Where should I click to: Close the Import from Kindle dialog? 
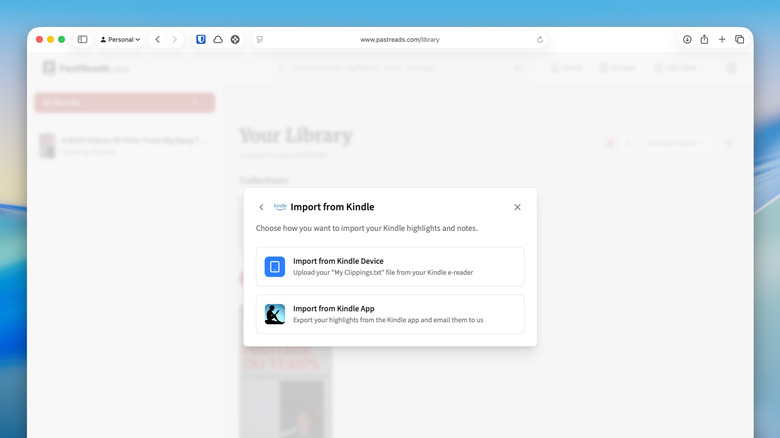click(517, 207)
